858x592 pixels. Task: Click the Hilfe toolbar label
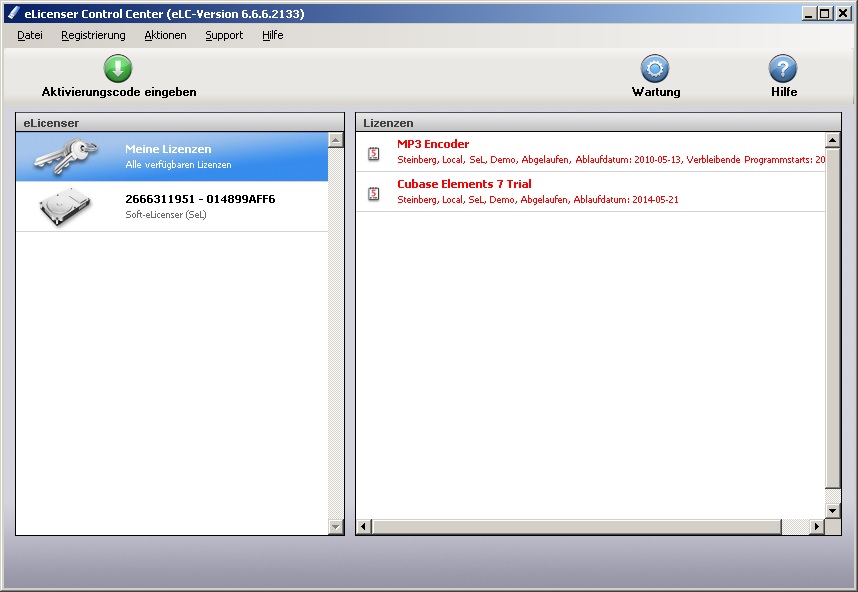click(784, 92)
